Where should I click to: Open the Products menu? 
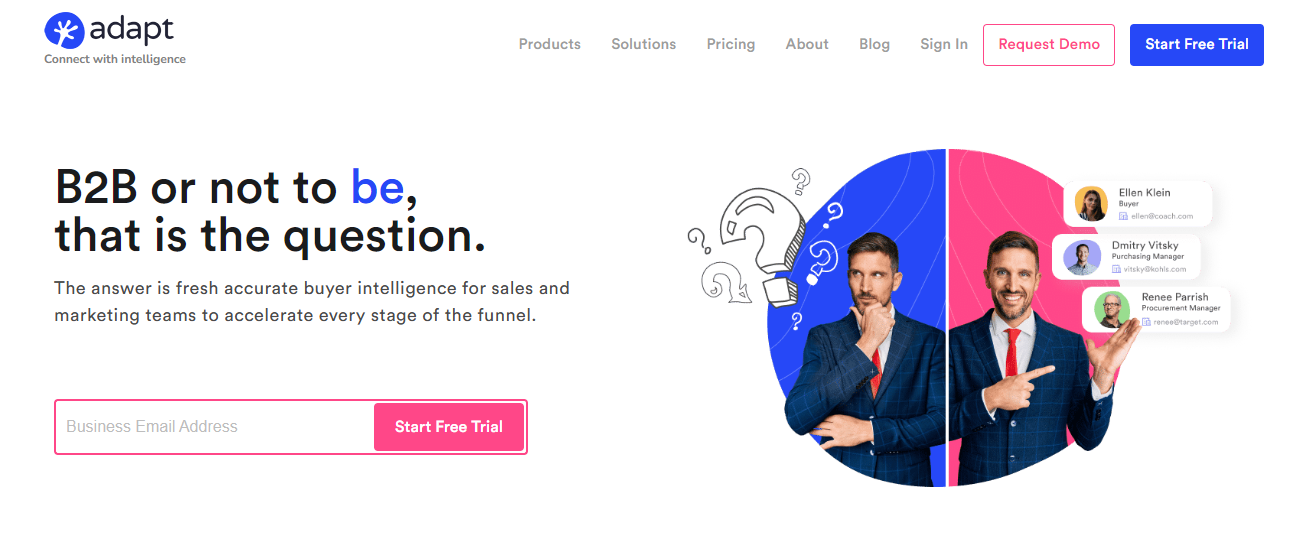pyautogui.click(x=550, y=44)
